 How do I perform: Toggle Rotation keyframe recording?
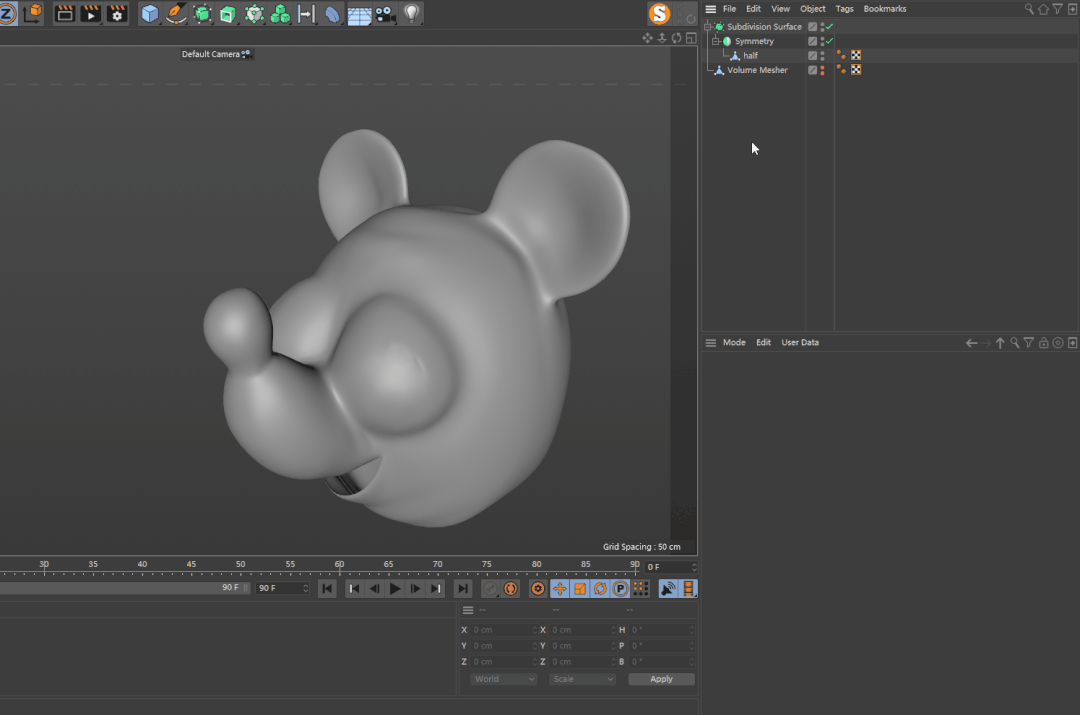(x=600, y=588)
